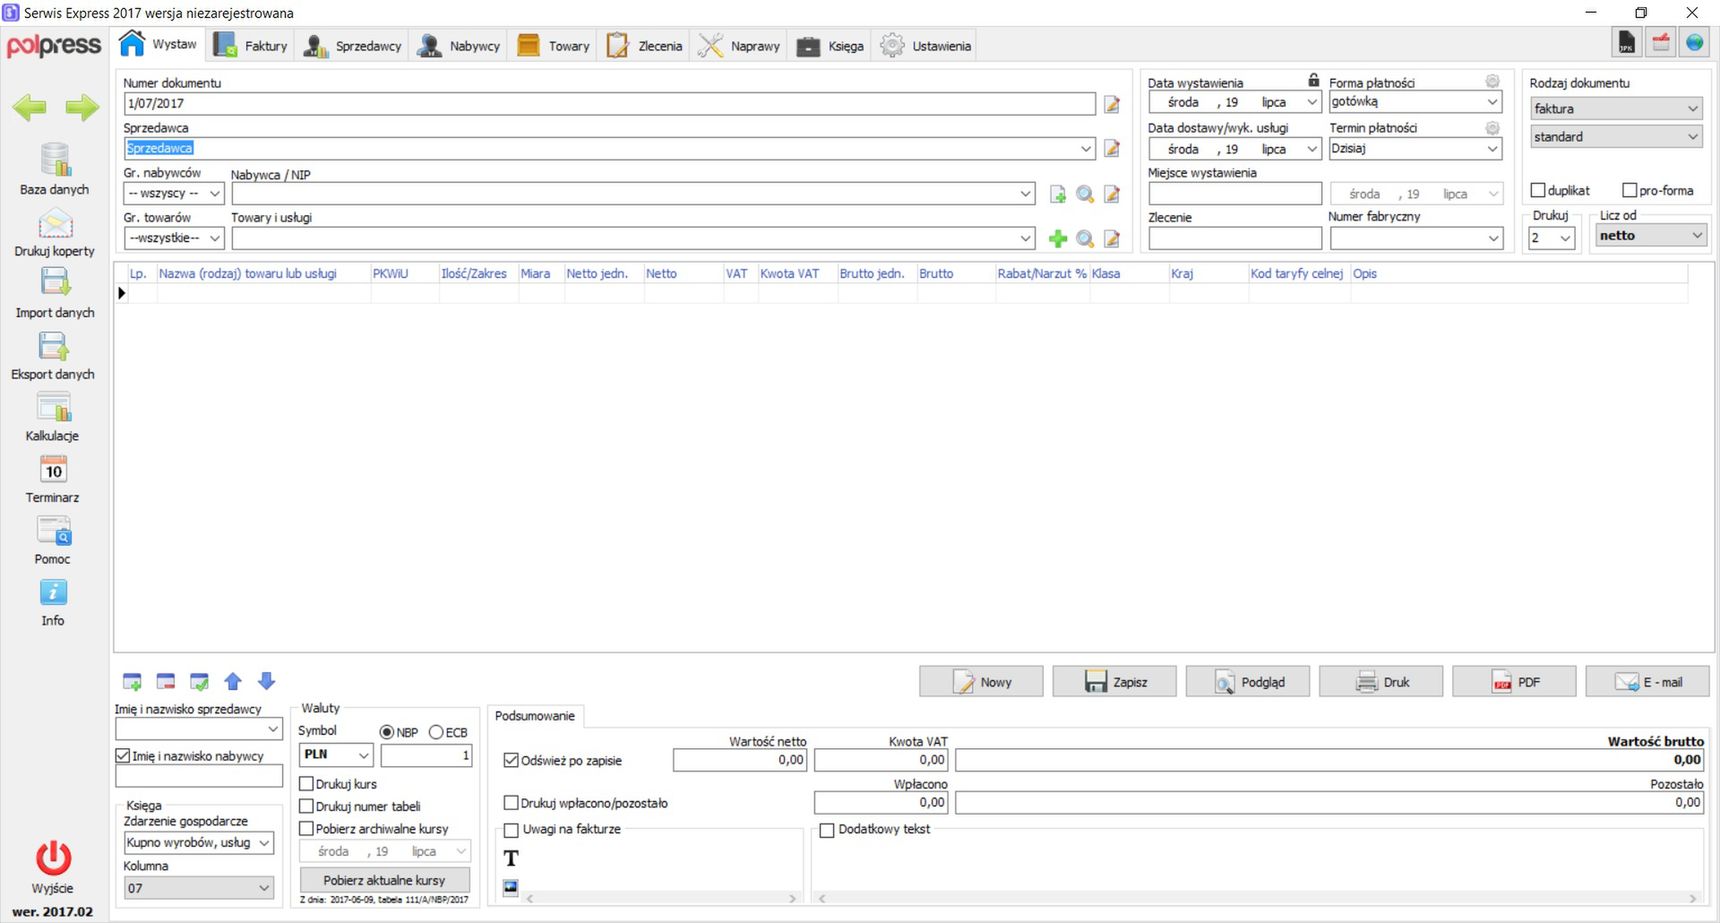
Task: Select the ECB radio button
Action: pyautogui.click(x=436, y=733)
